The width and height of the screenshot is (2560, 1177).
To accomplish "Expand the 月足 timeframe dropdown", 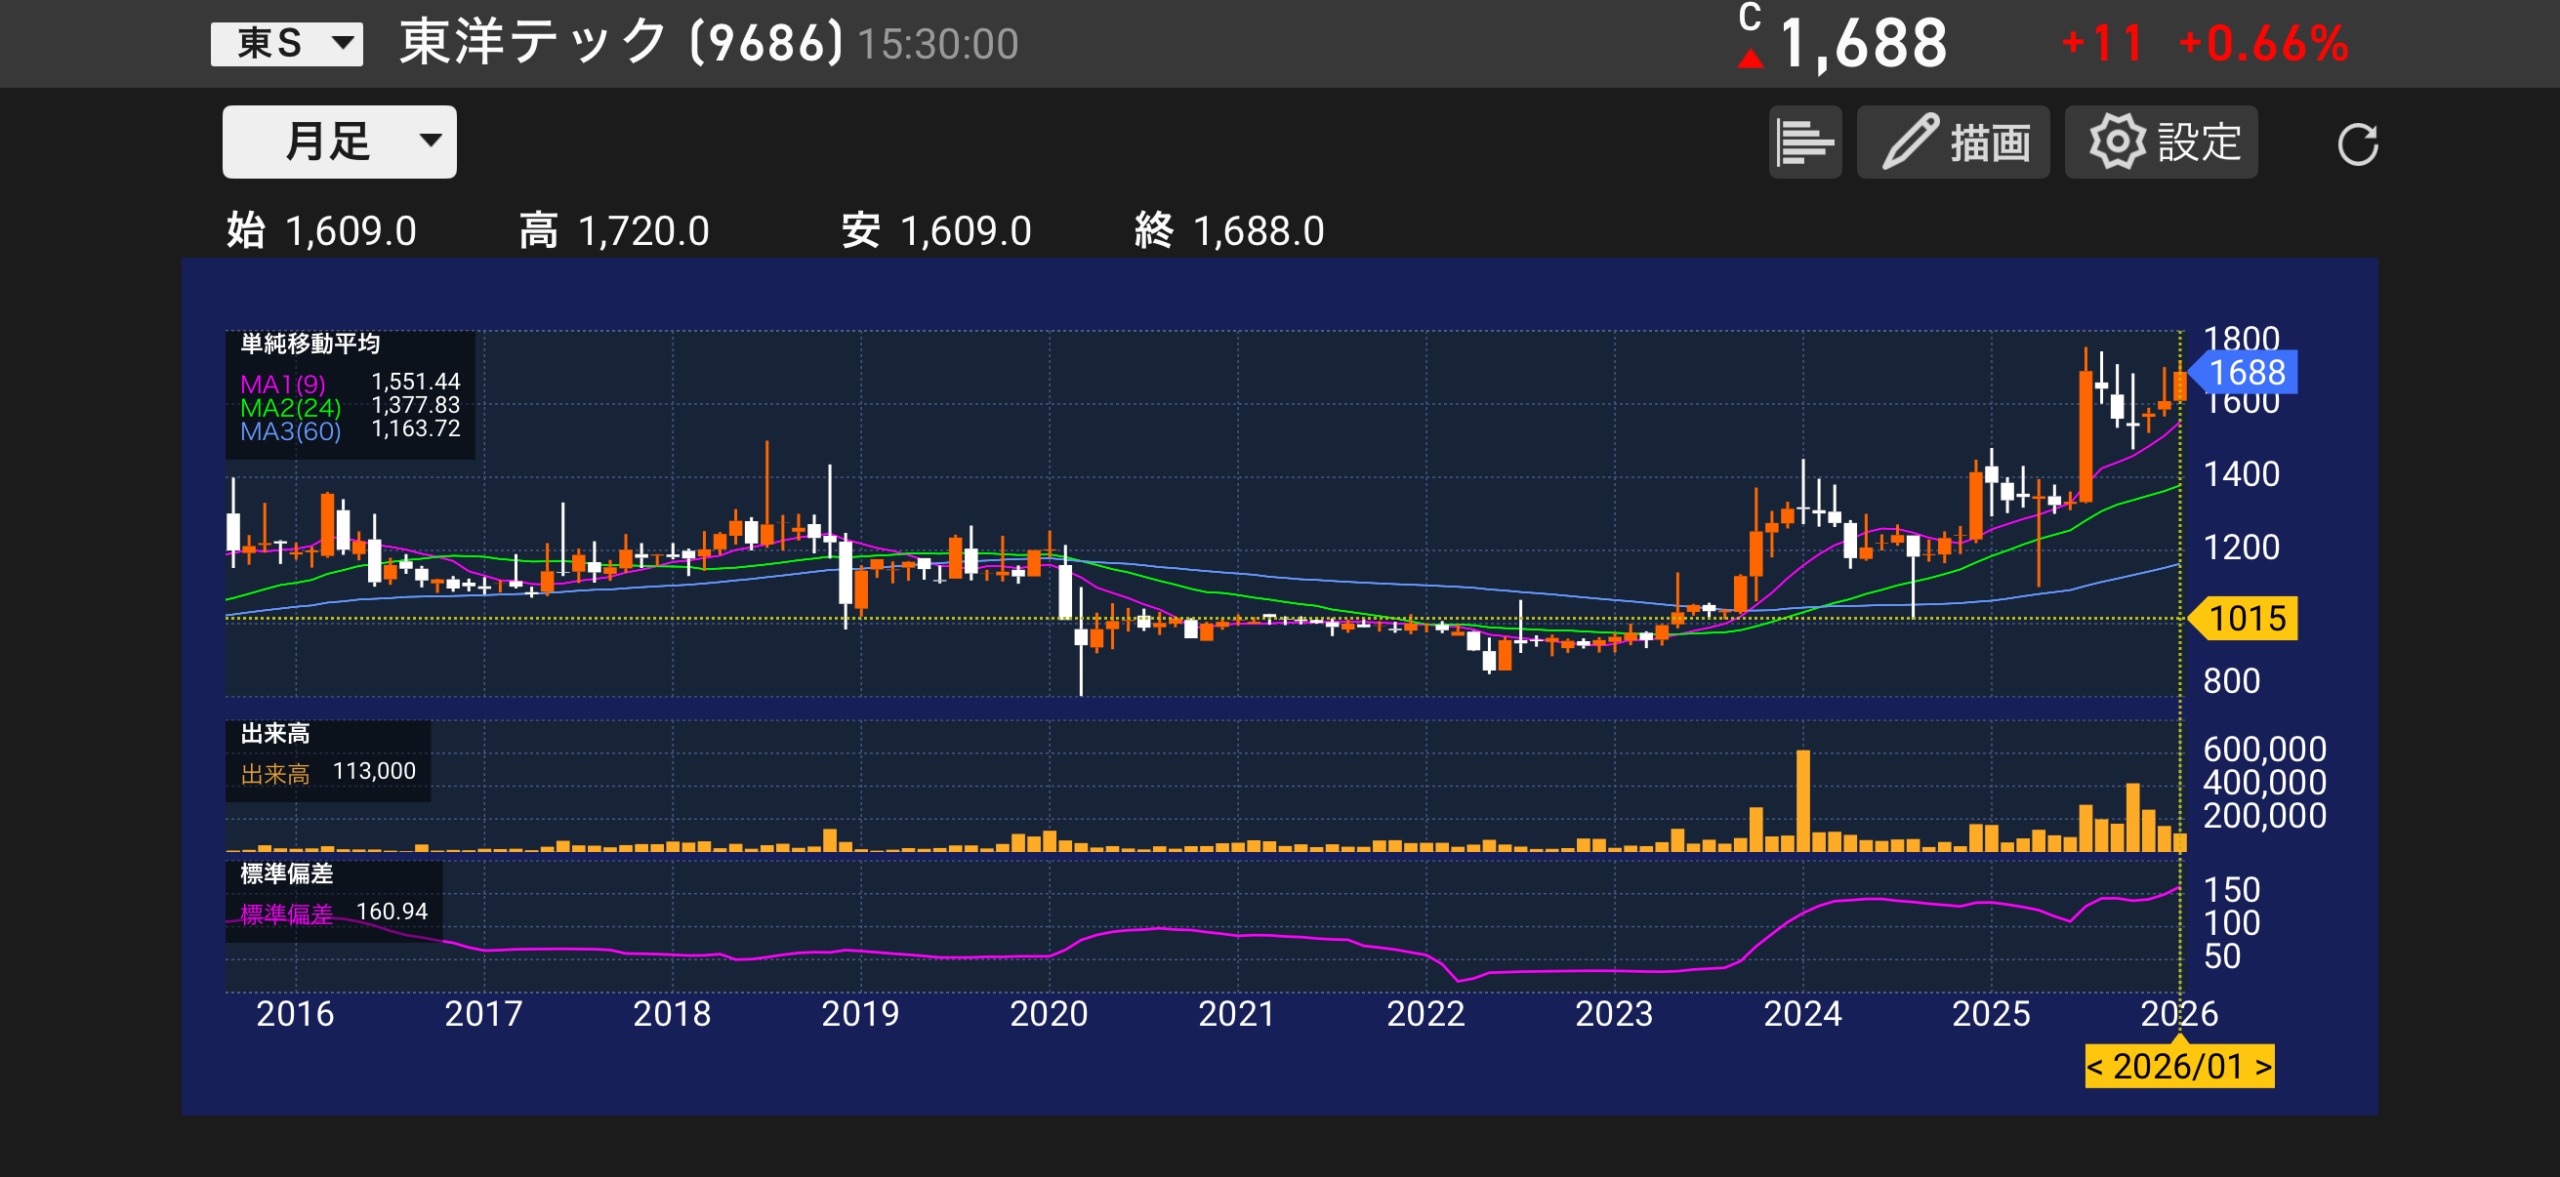I will click(x=339, y=142).
